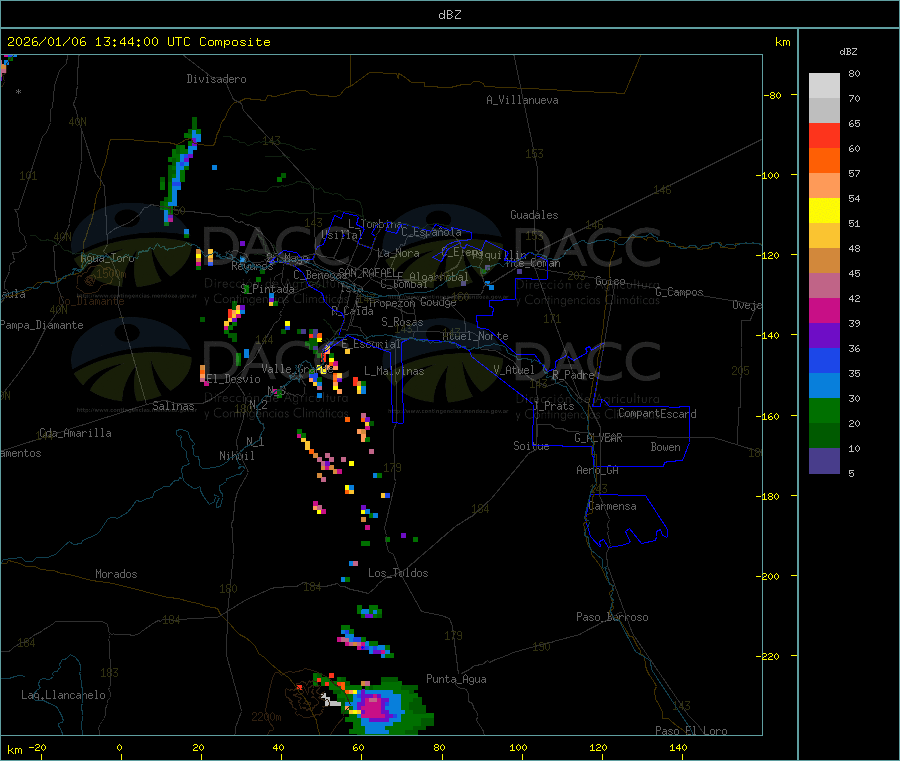Click the Carmensa location label
Viewport: 900px width, 761px height.
point(612,506)
